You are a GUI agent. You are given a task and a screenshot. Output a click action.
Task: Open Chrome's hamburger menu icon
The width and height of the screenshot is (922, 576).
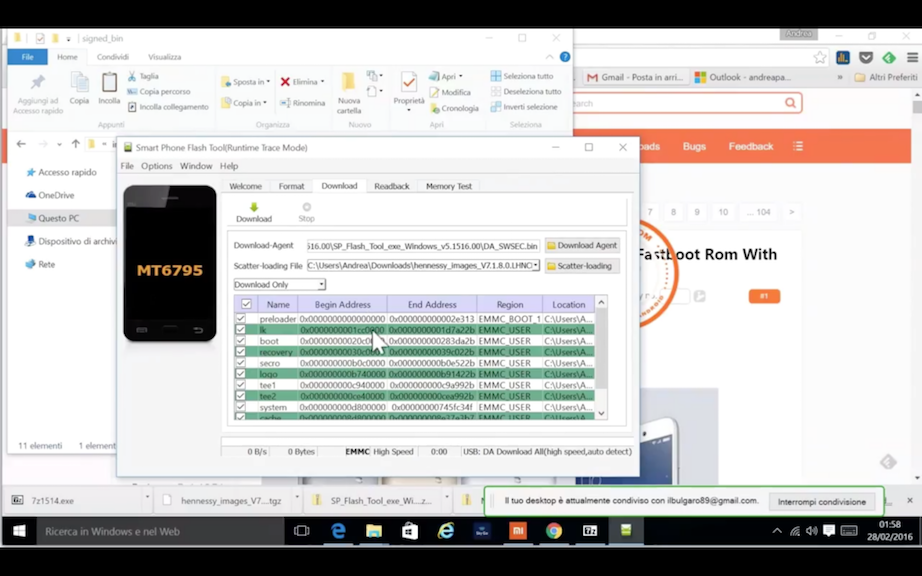point(912,58)
